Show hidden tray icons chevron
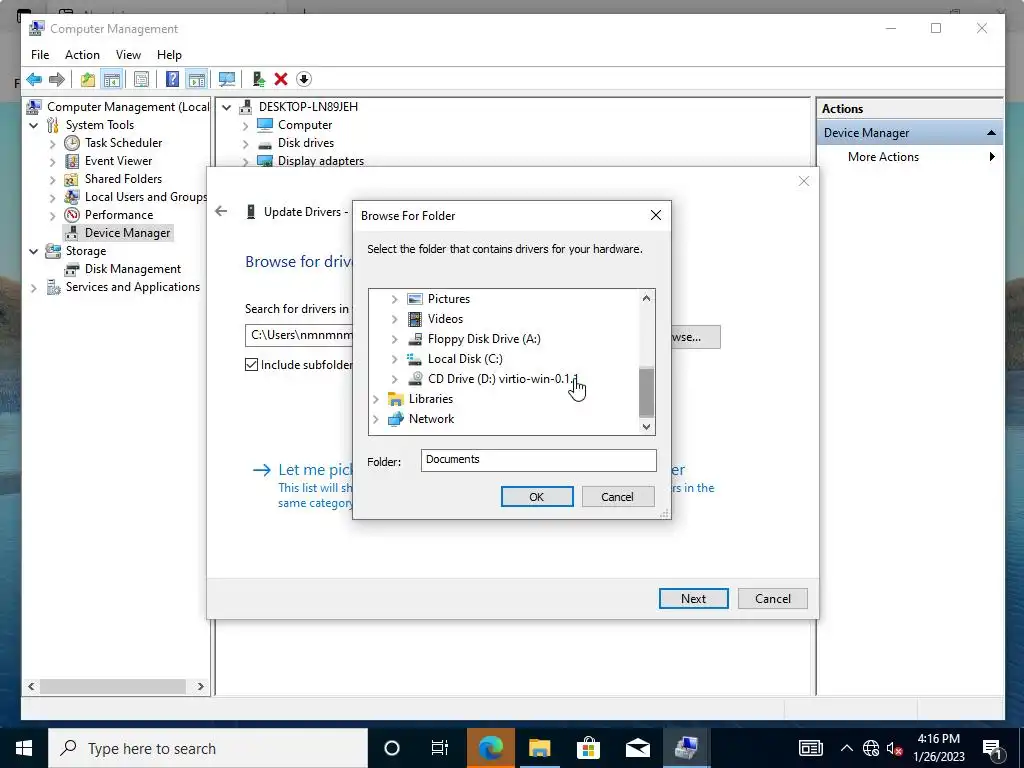 846,748
